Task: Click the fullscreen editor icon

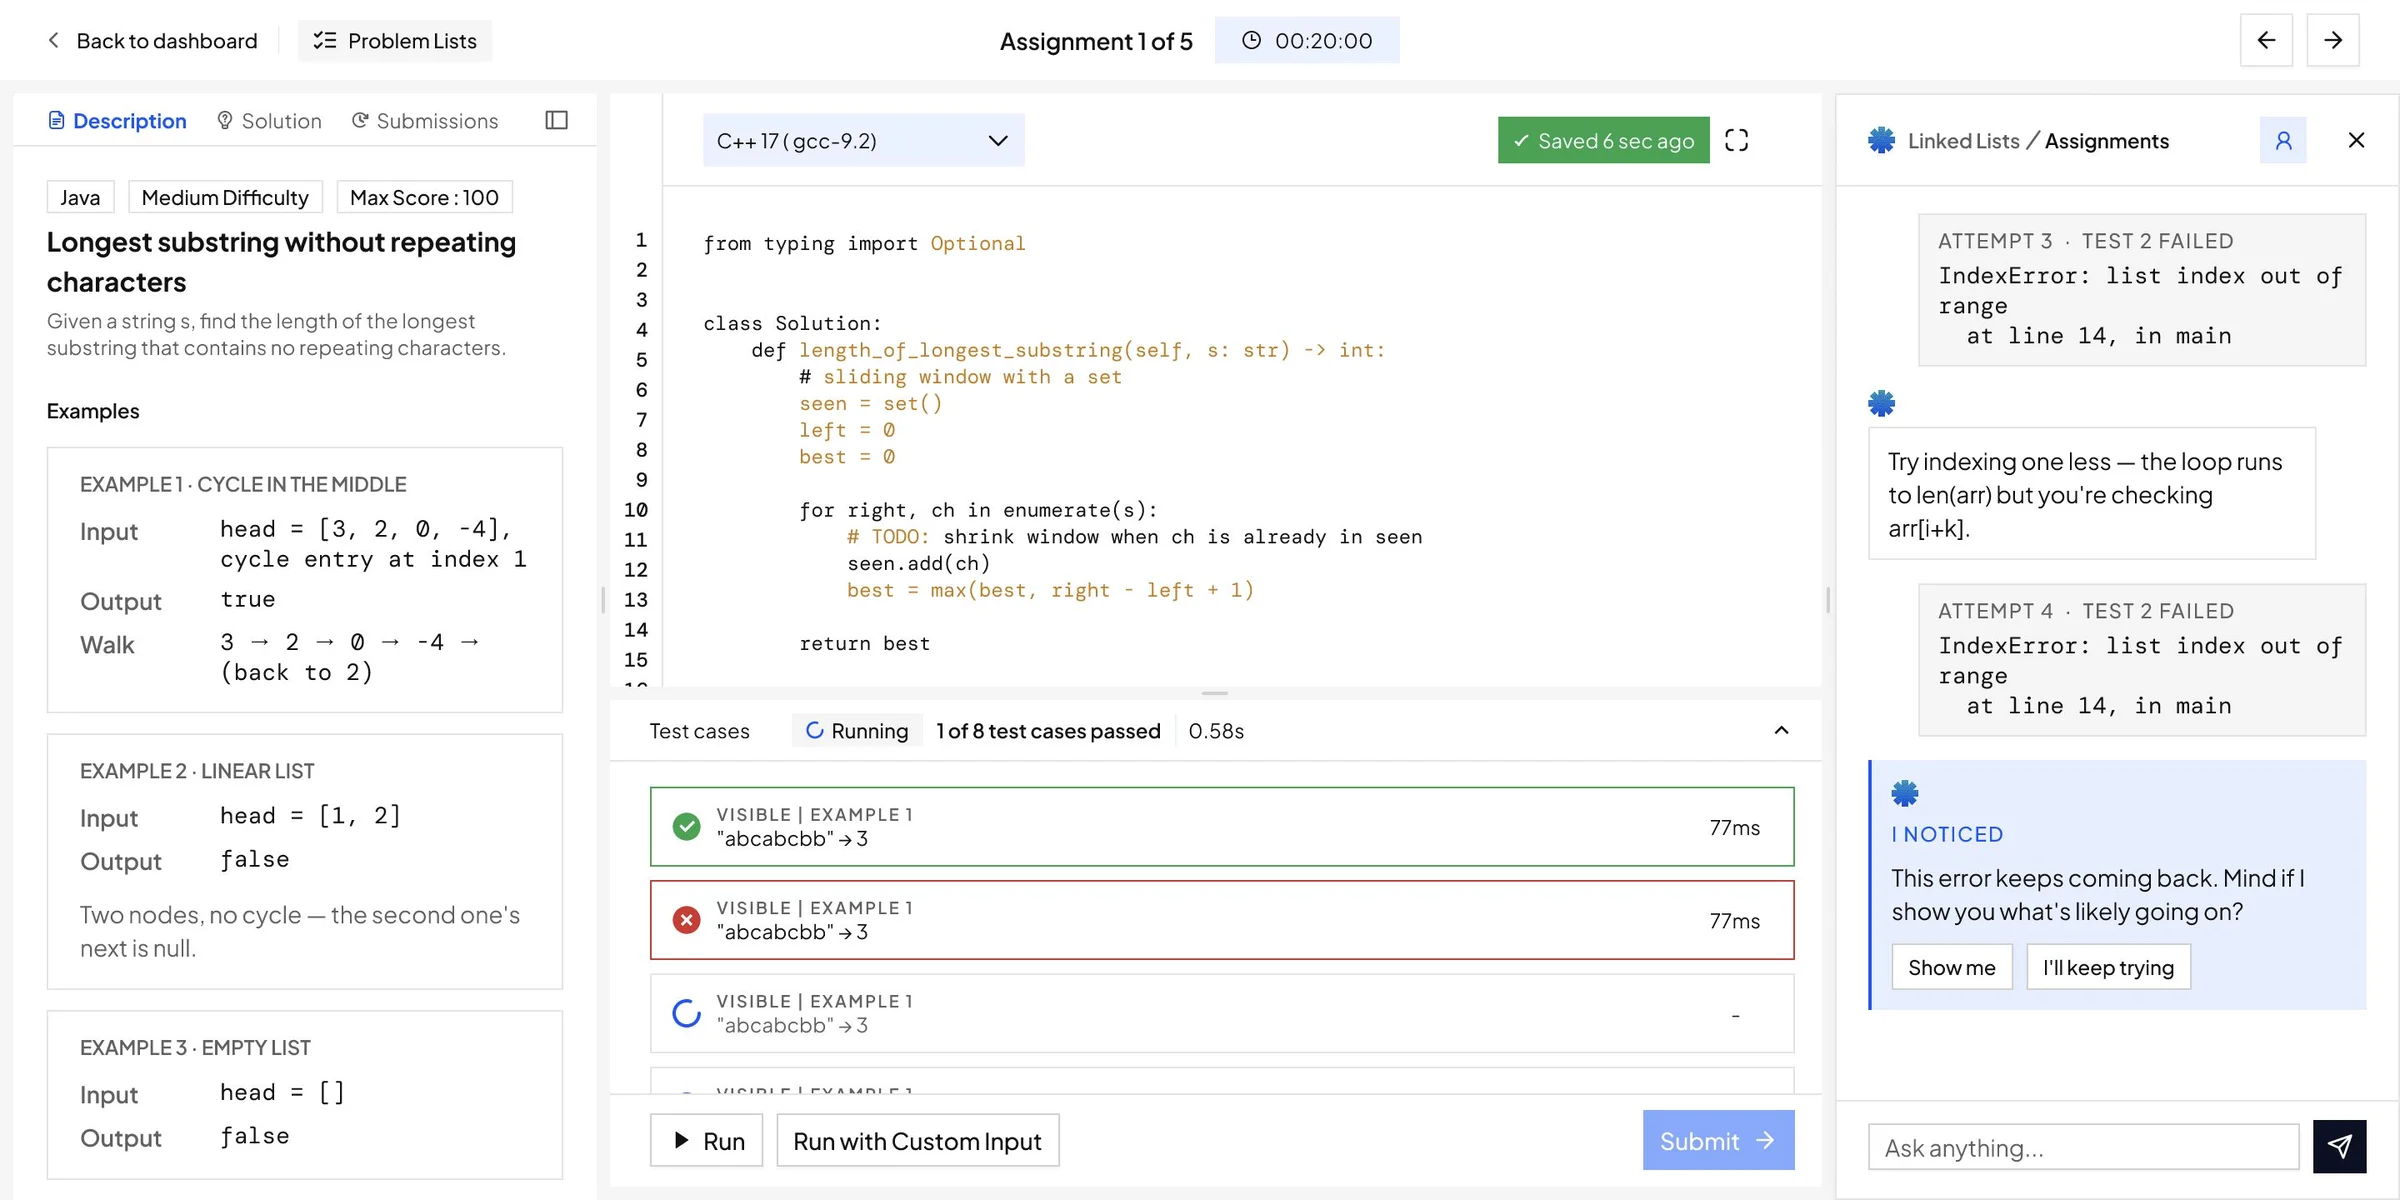Action: coord(1736,140)
